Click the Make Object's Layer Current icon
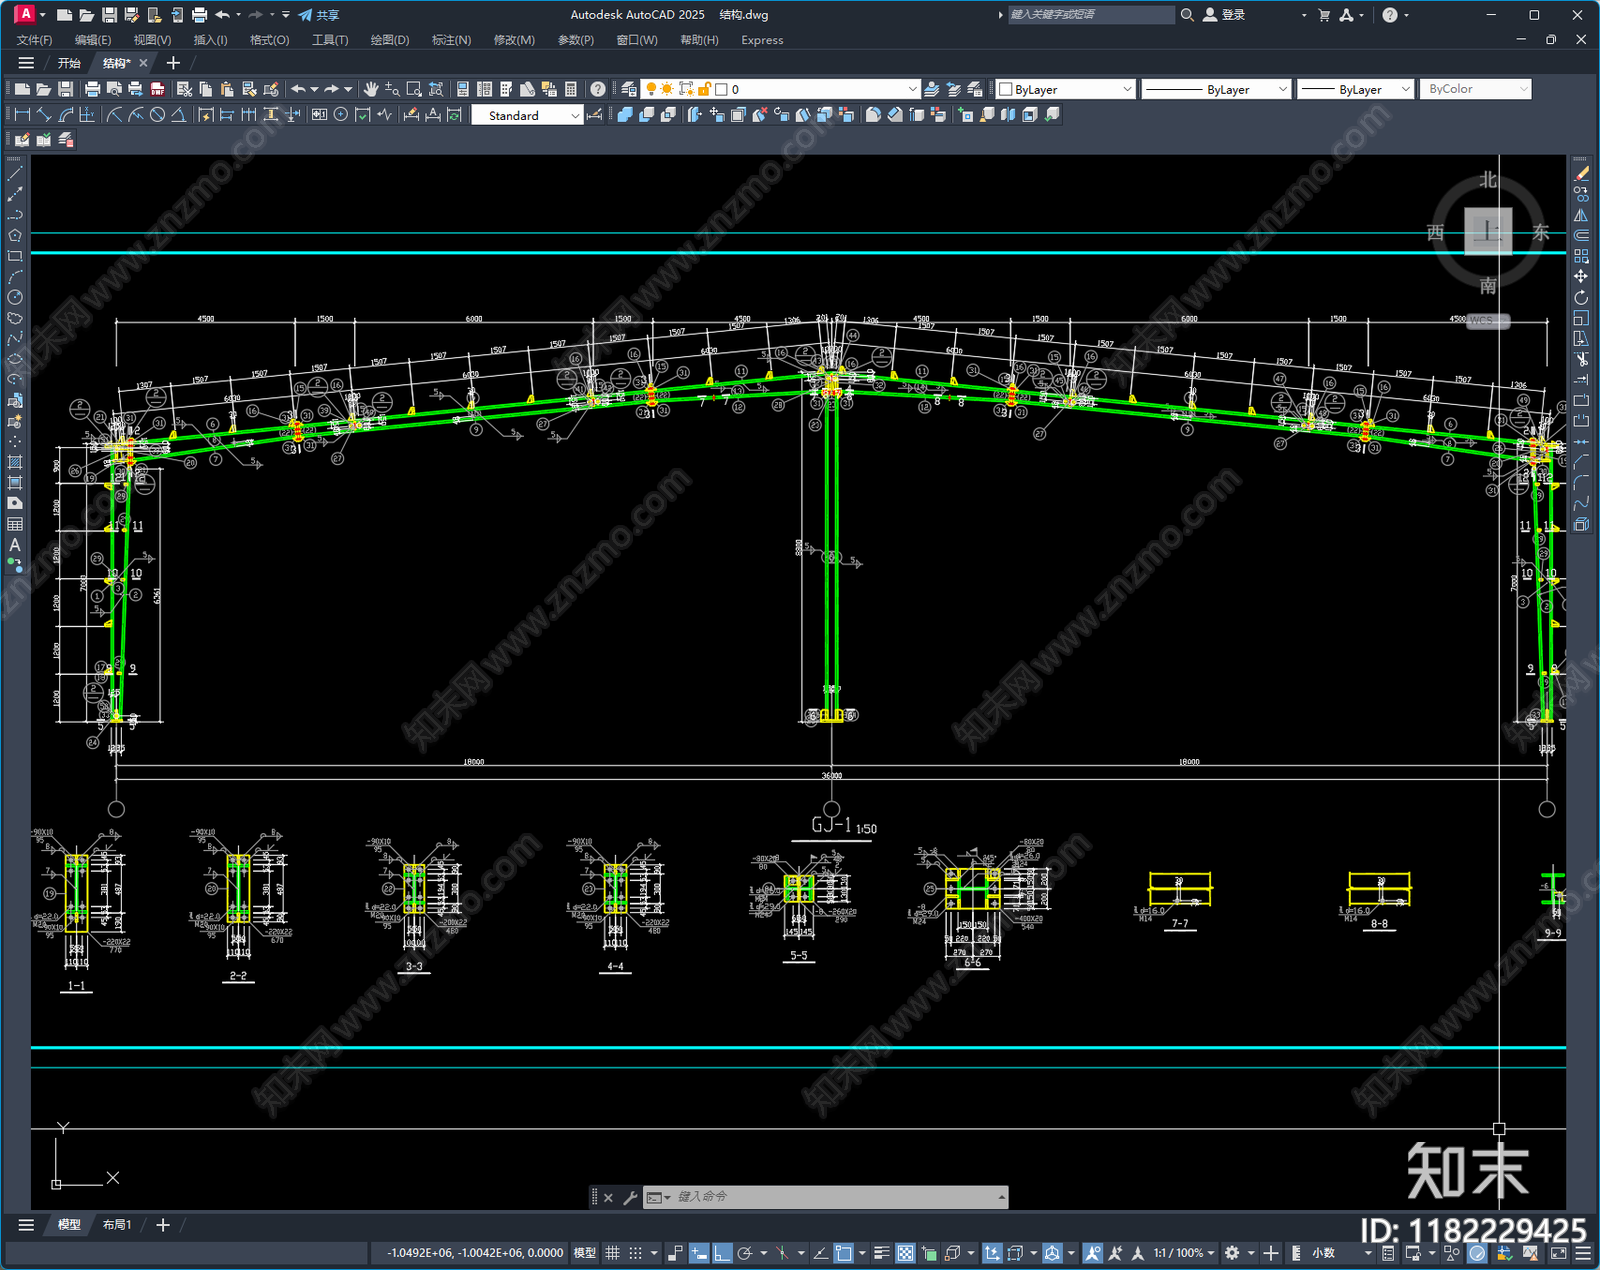 (932, 89)
